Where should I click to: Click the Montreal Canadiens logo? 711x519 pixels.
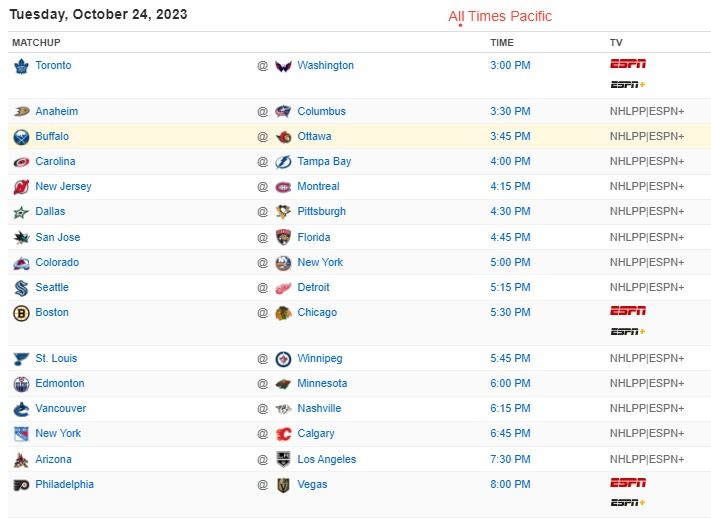[285, 187]
